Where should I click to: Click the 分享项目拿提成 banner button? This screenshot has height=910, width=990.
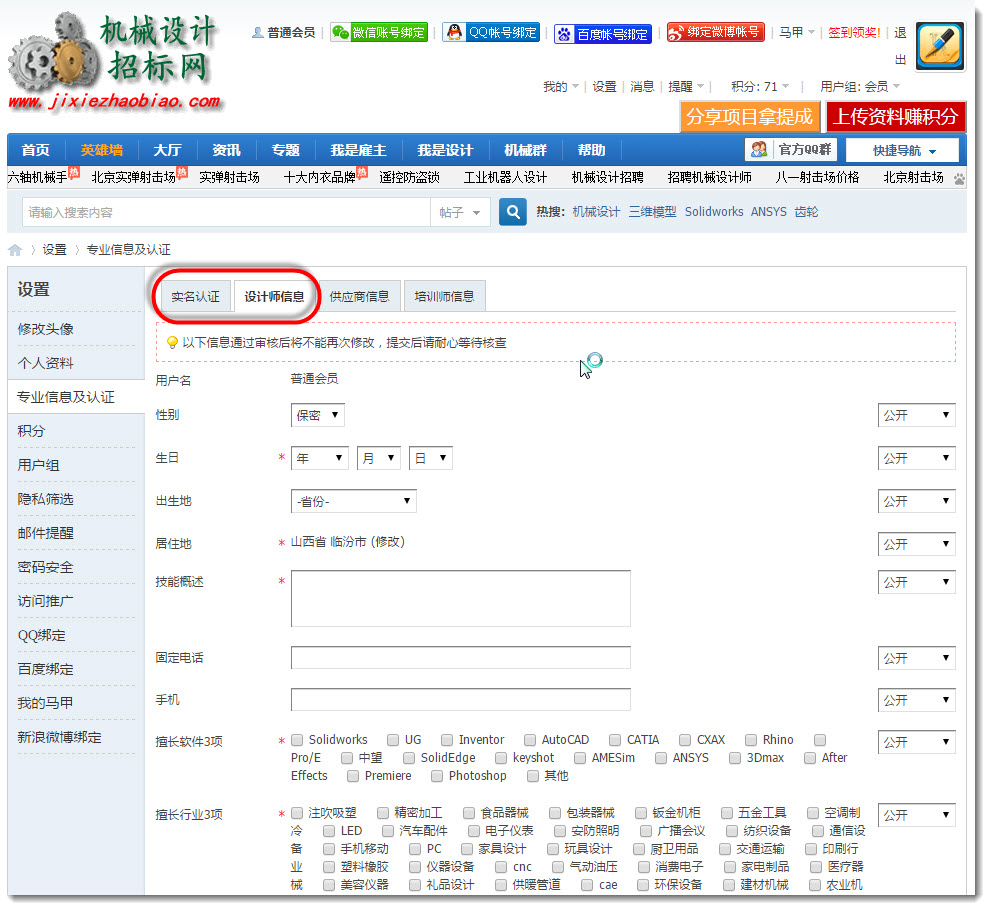(749, 117)
